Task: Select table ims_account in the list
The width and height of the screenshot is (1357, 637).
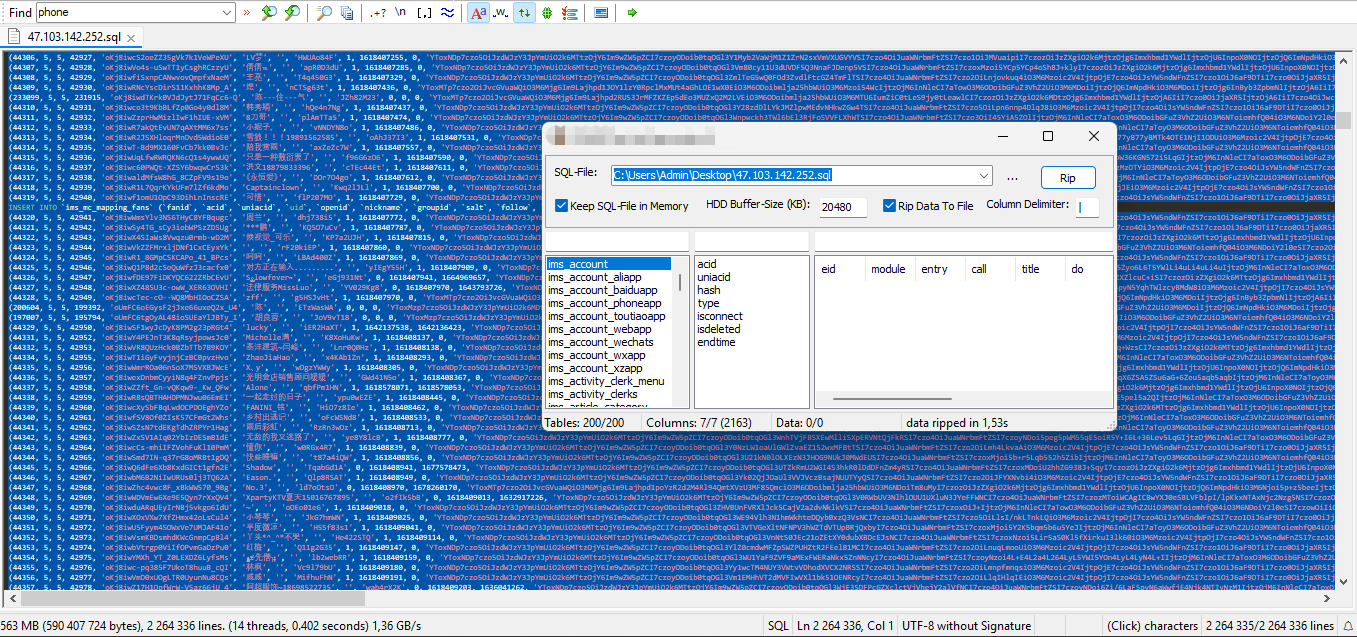Action: [608, 264]
